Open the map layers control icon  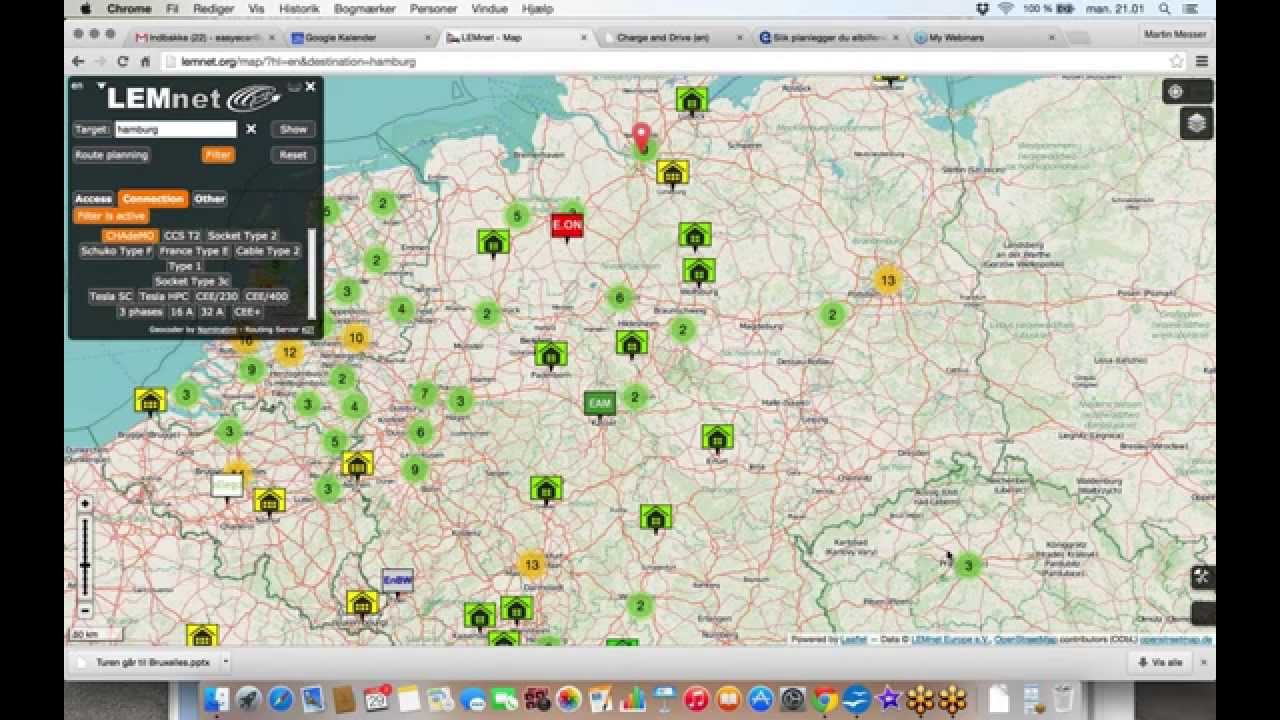(1197, 123)
